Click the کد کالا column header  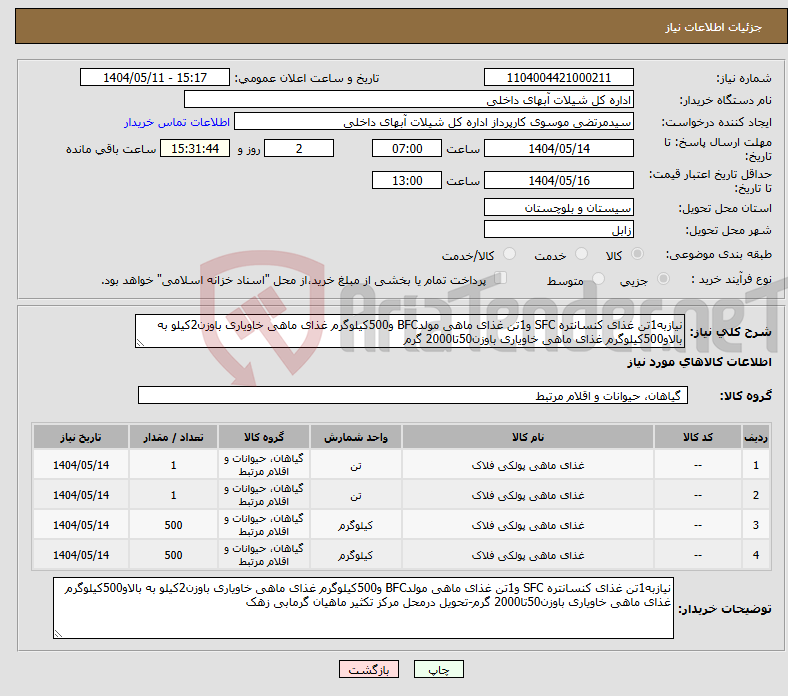coord(698,437)
